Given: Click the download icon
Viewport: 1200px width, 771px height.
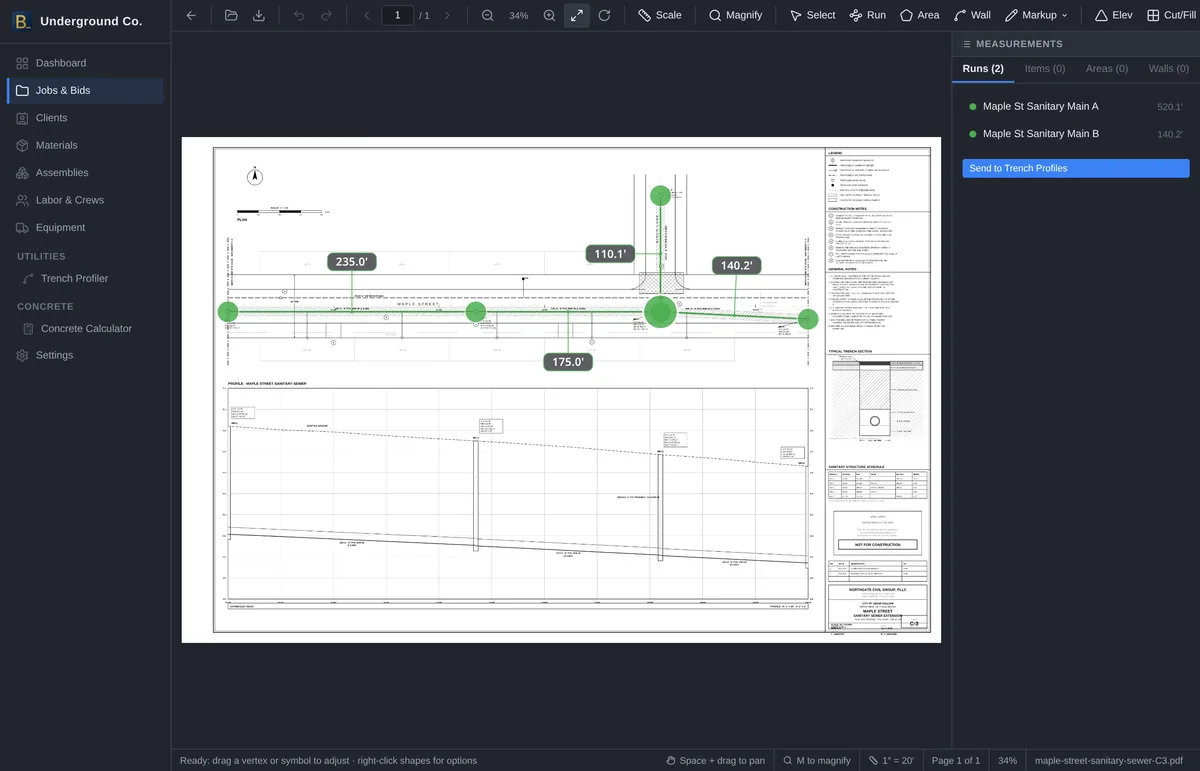Looking at the screenshot, I should (x=259, y=15).
